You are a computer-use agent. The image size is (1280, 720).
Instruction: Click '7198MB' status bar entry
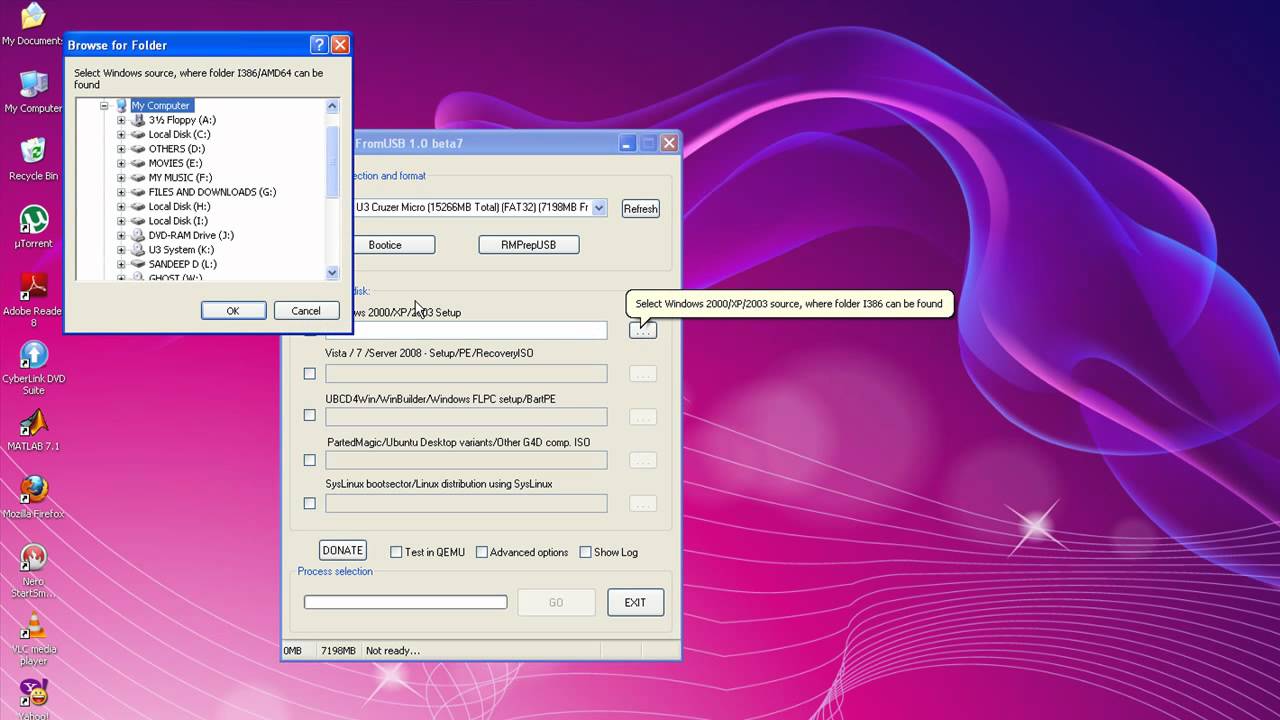[x=338, y=651]
